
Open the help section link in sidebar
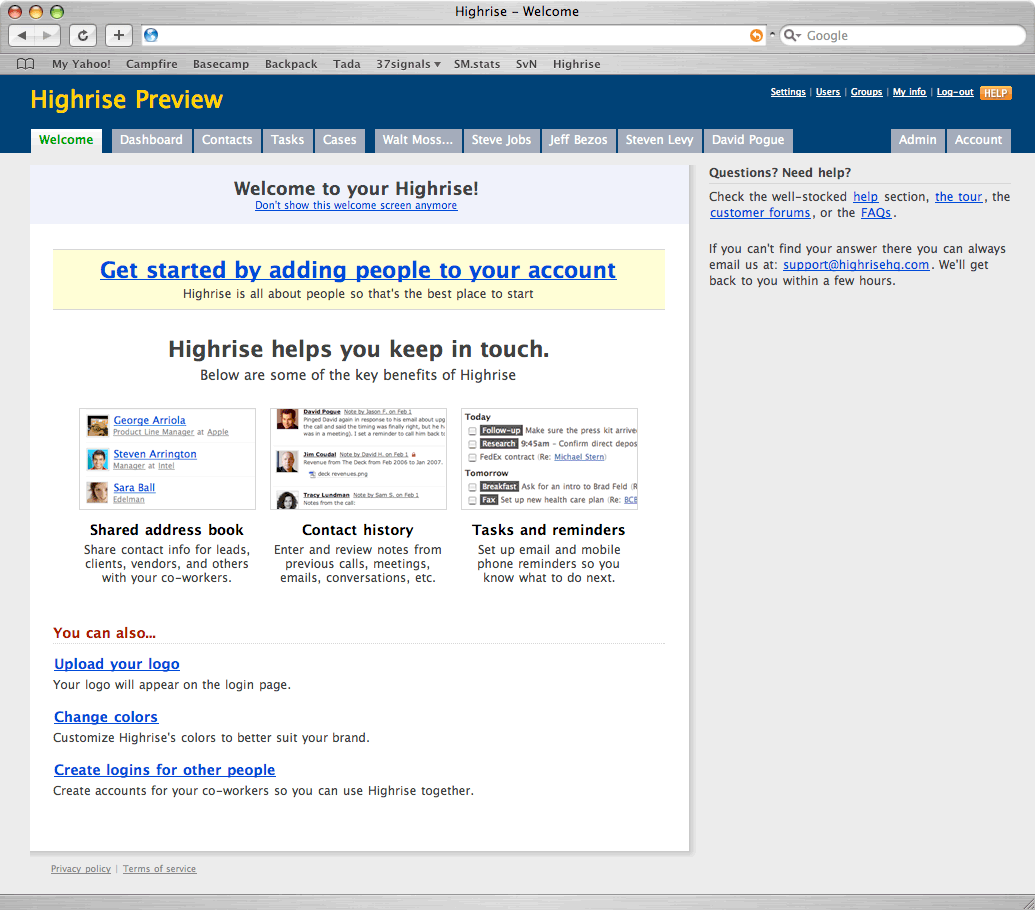865,197
